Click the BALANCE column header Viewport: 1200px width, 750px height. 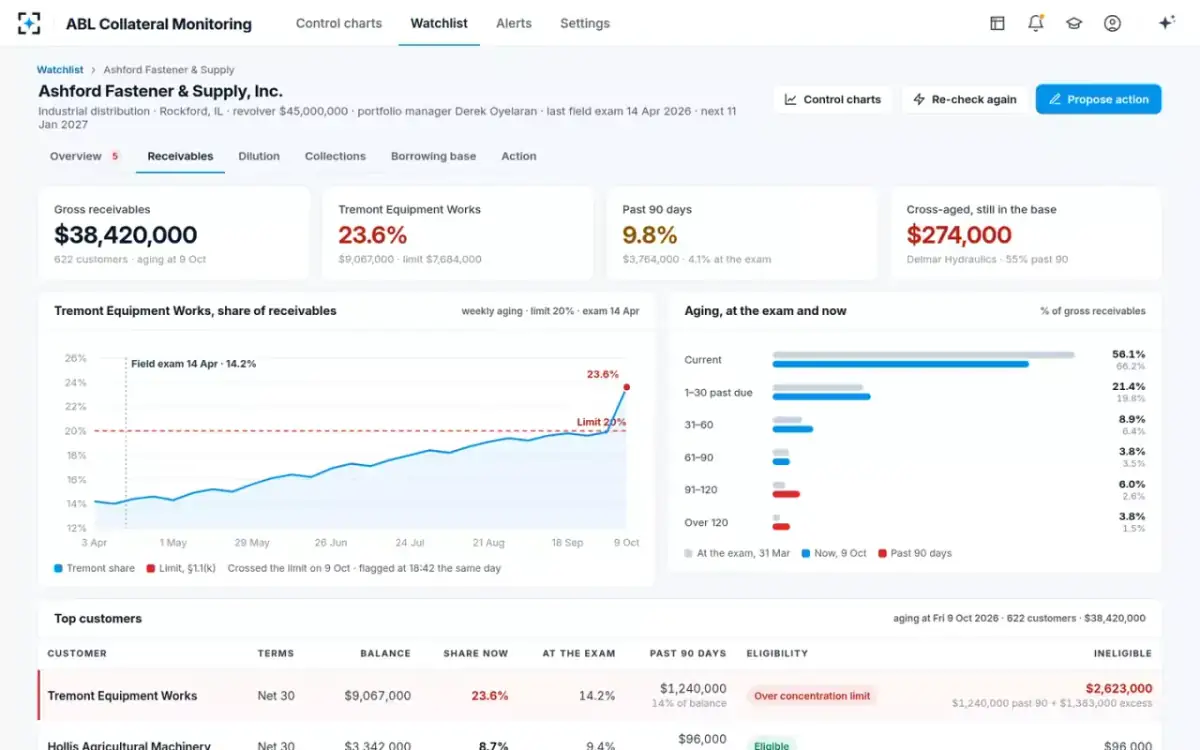click(385, 653)
